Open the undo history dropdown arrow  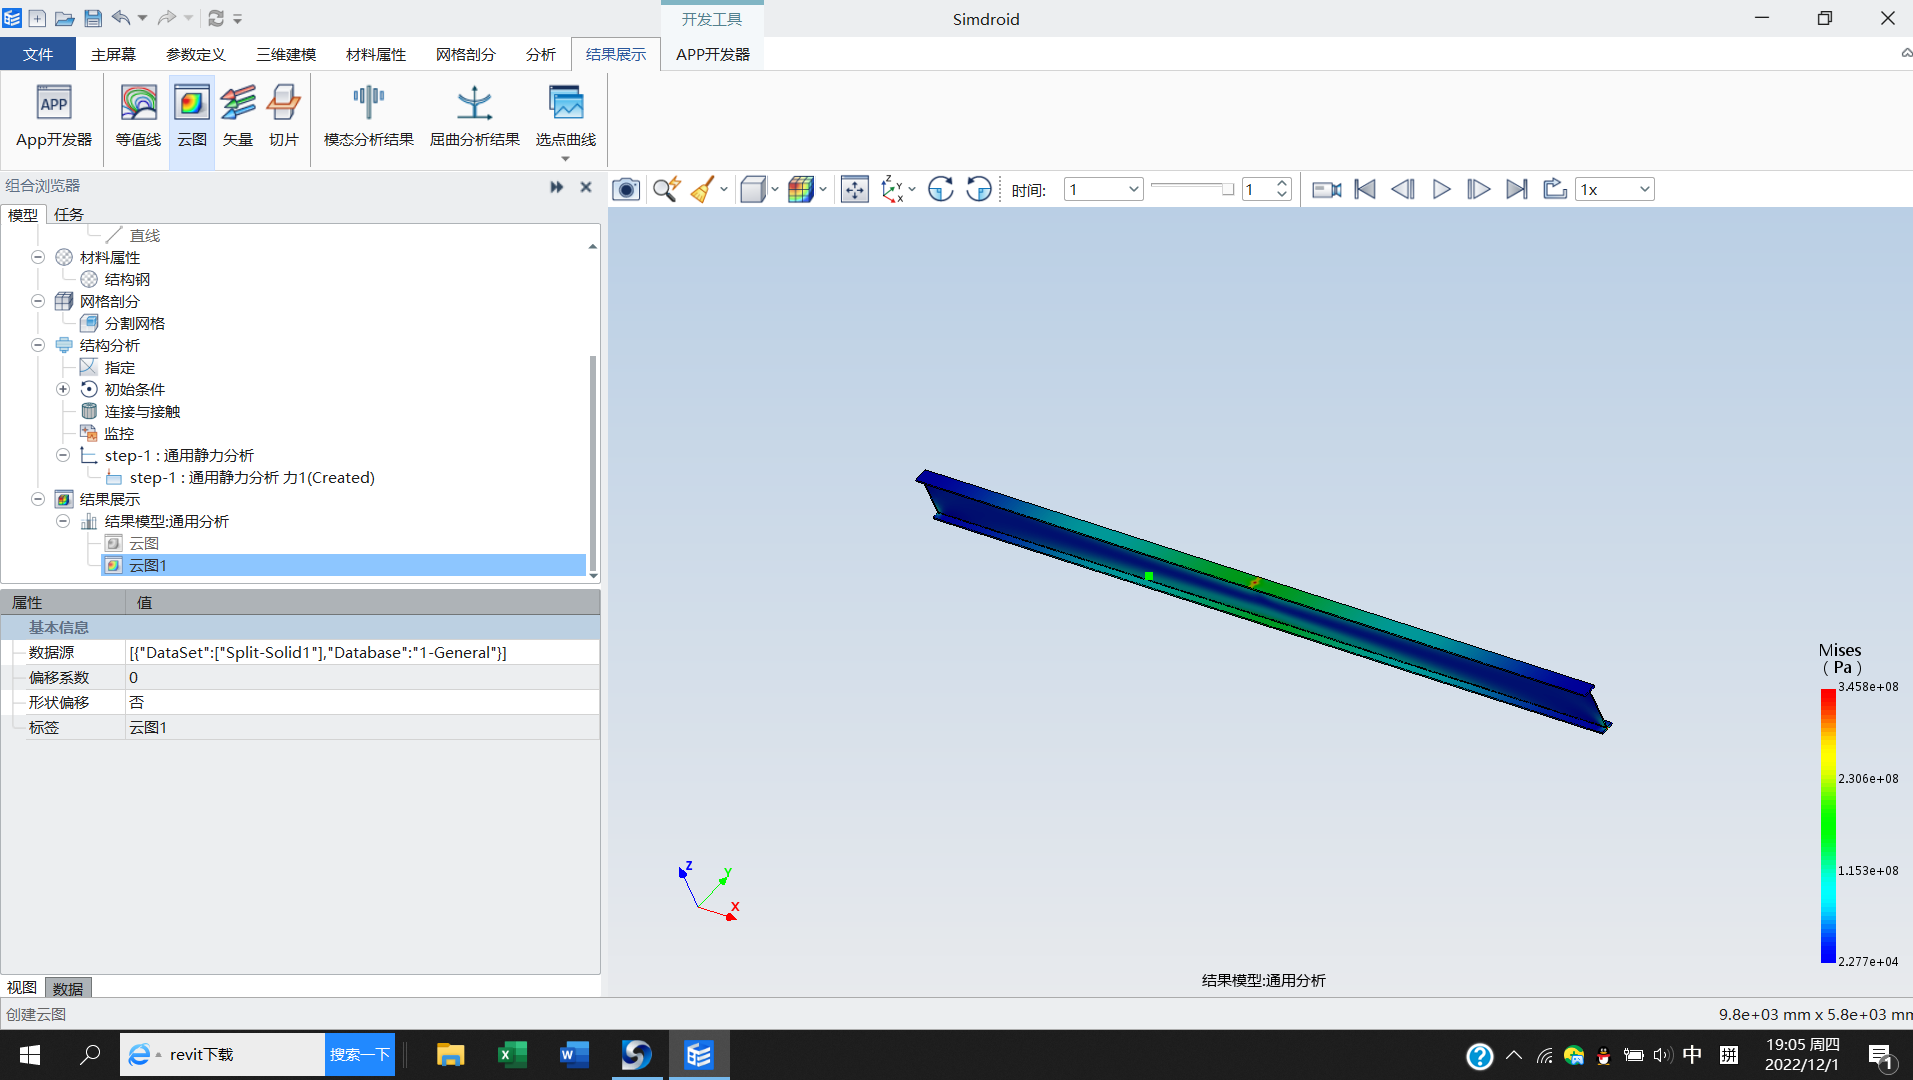point(142,18)
